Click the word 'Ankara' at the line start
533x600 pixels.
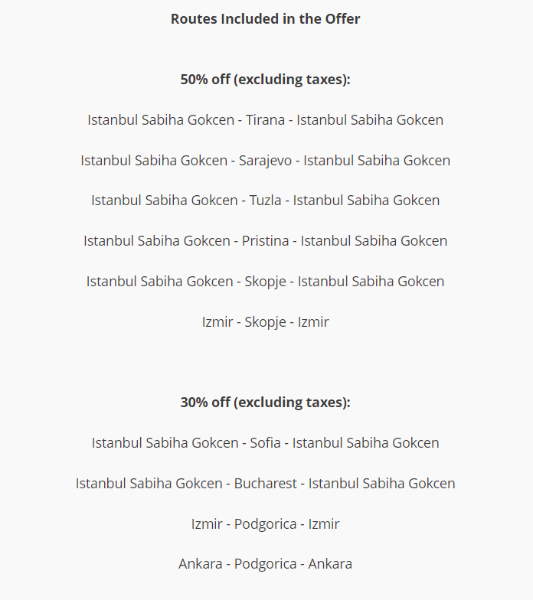click(200, 564)
